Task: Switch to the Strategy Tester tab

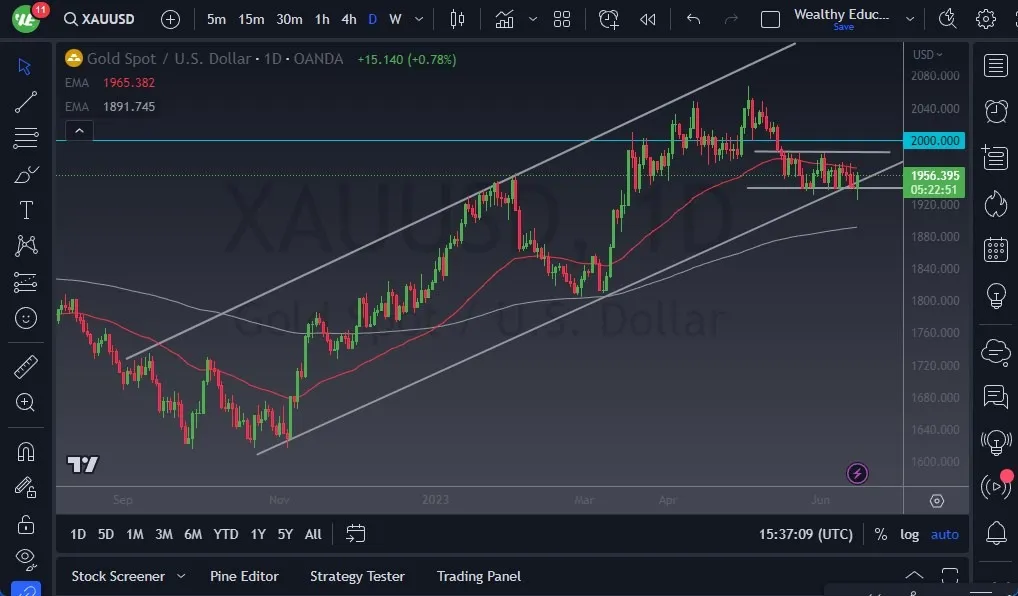Action: 357,576
